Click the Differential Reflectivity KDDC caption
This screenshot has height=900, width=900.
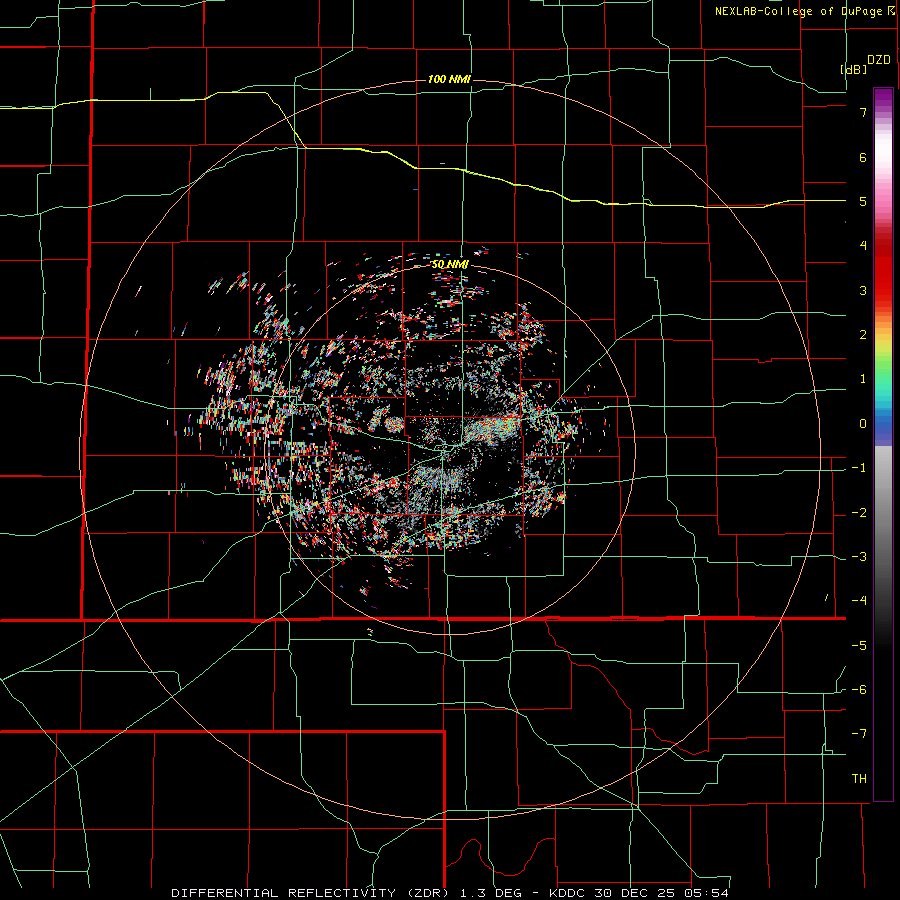coord(450,893)
